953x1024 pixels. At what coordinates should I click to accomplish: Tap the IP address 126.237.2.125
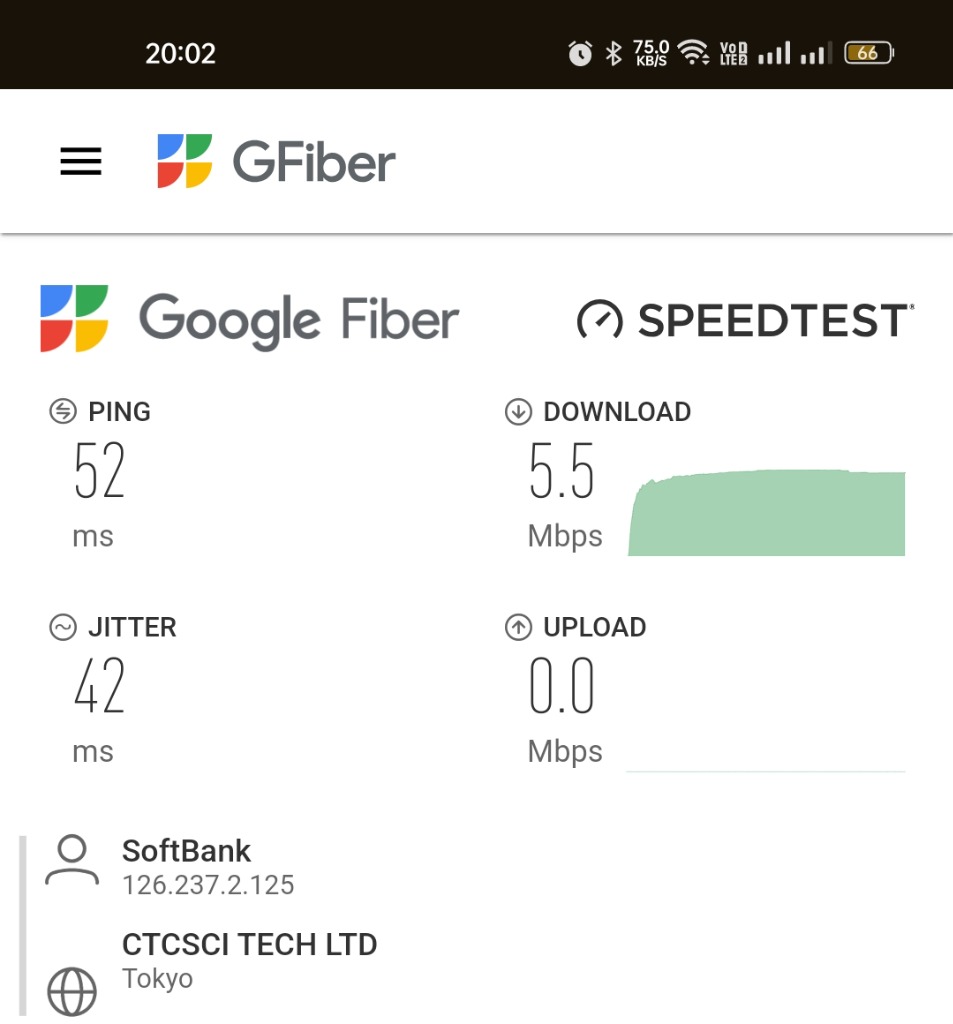pyautogui.click(x=208, y=886)
